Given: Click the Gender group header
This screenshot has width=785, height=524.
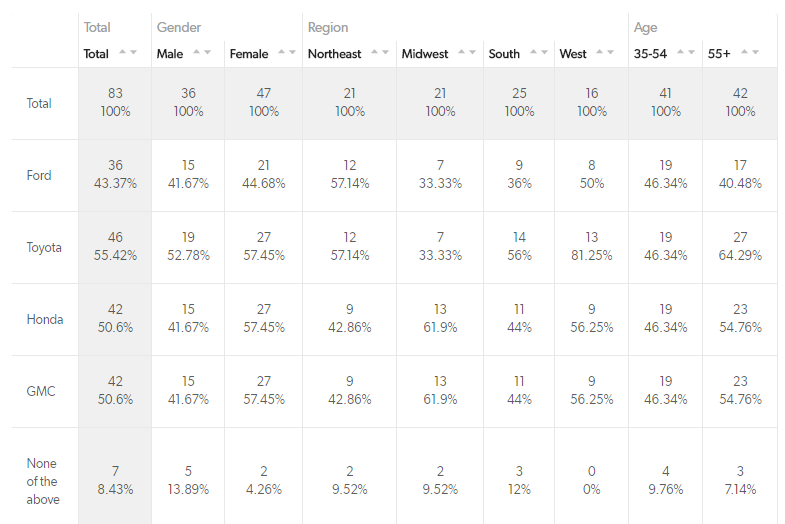Looking at the screenshot, I should click(x=177, y=27).
